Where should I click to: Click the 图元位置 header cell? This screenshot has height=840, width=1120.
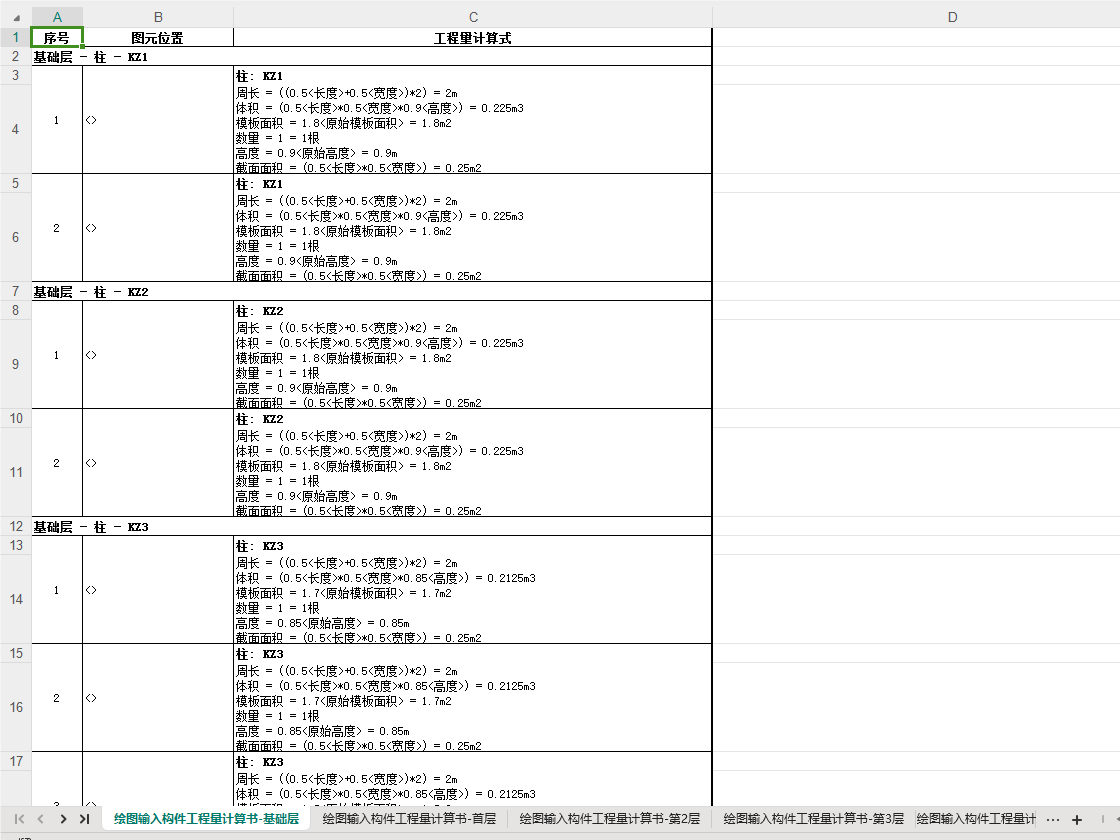(x=158, y=38)
